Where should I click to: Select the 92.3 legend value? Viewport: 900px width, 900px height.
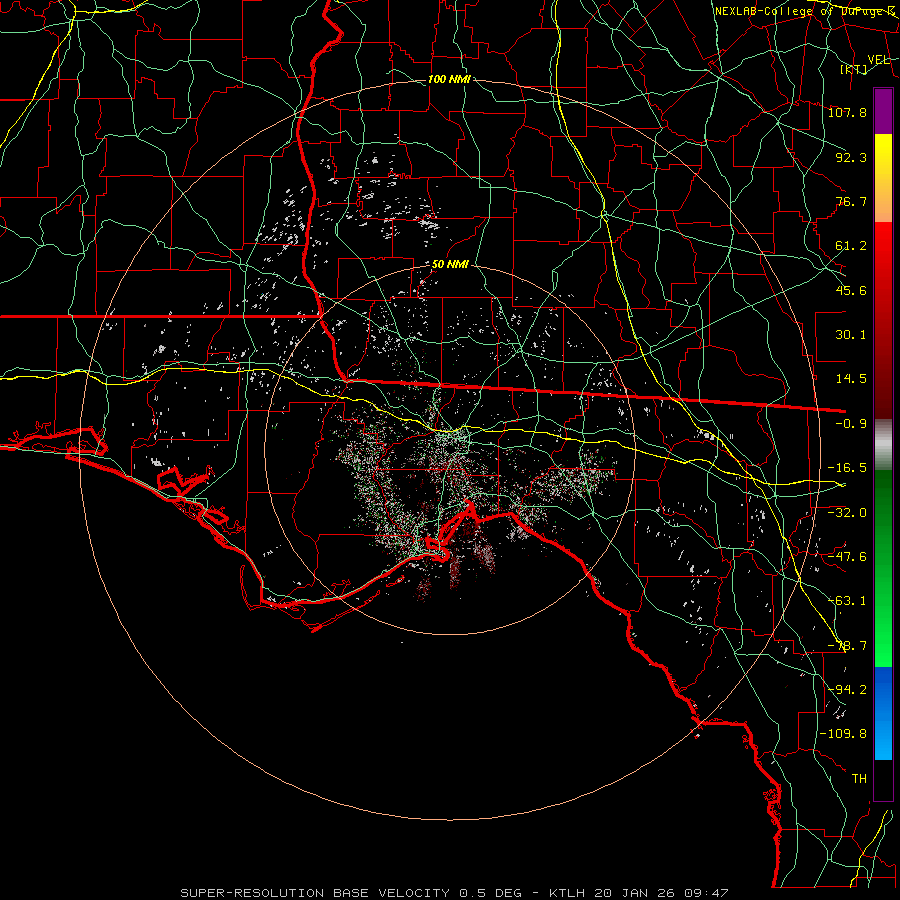coord(851,157)
